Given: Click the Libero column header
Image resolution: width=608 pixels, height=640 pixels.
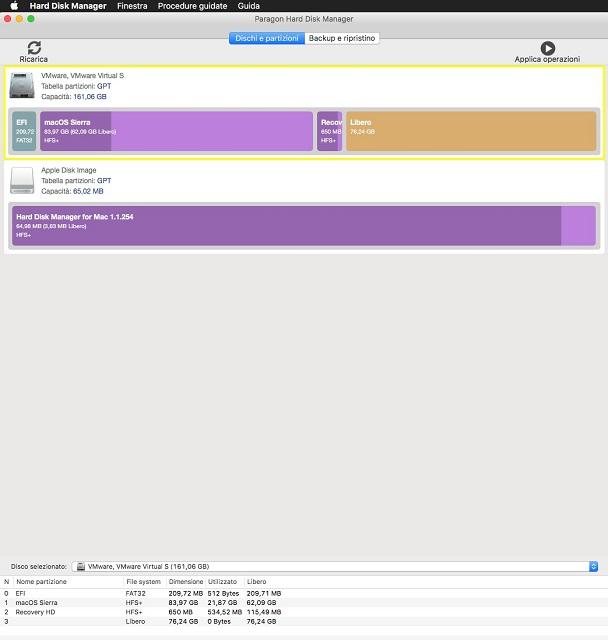Looking at the screenshot, I should point(257,582).
